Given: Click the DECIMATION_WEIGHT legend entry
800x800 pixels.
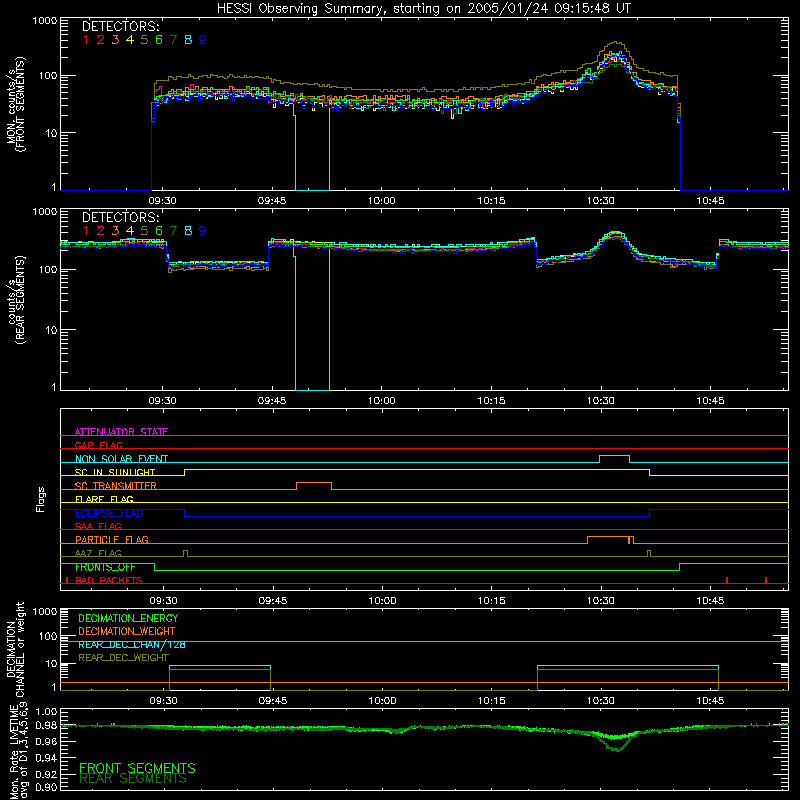Looking at the screenshot, I should [x=127, y=631].
